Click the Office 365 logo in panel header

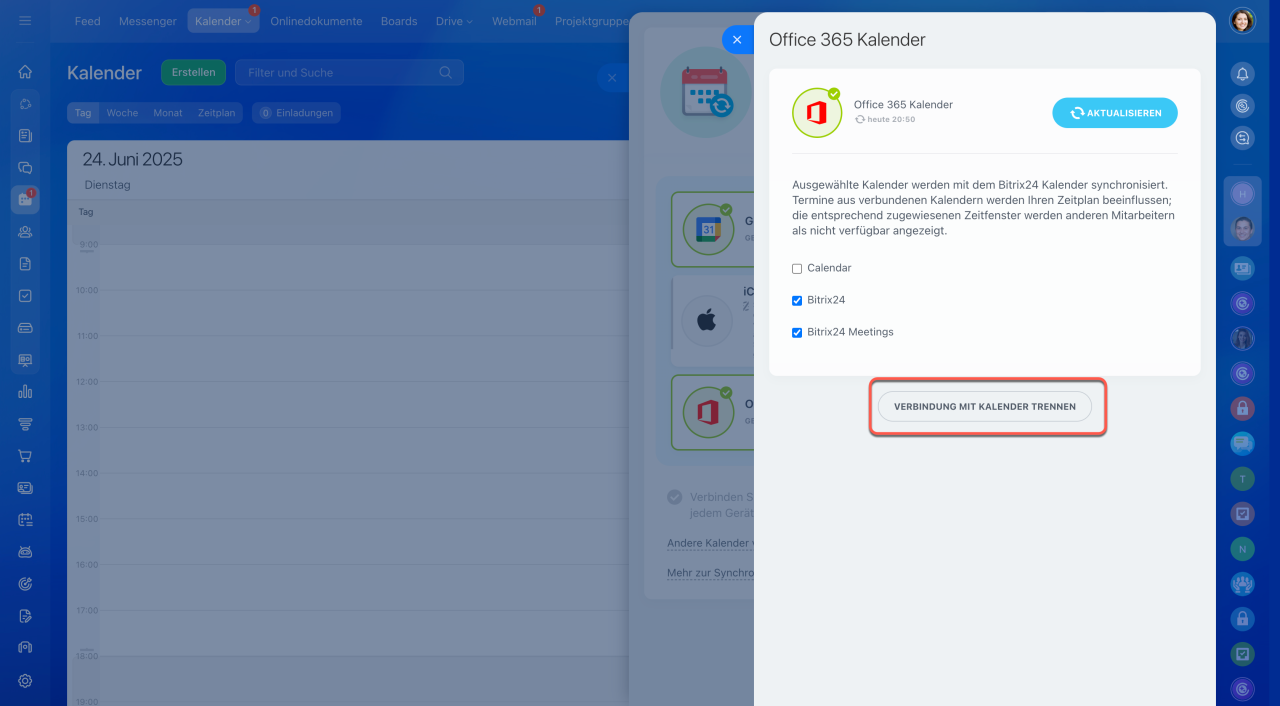(x=817, y=113)
